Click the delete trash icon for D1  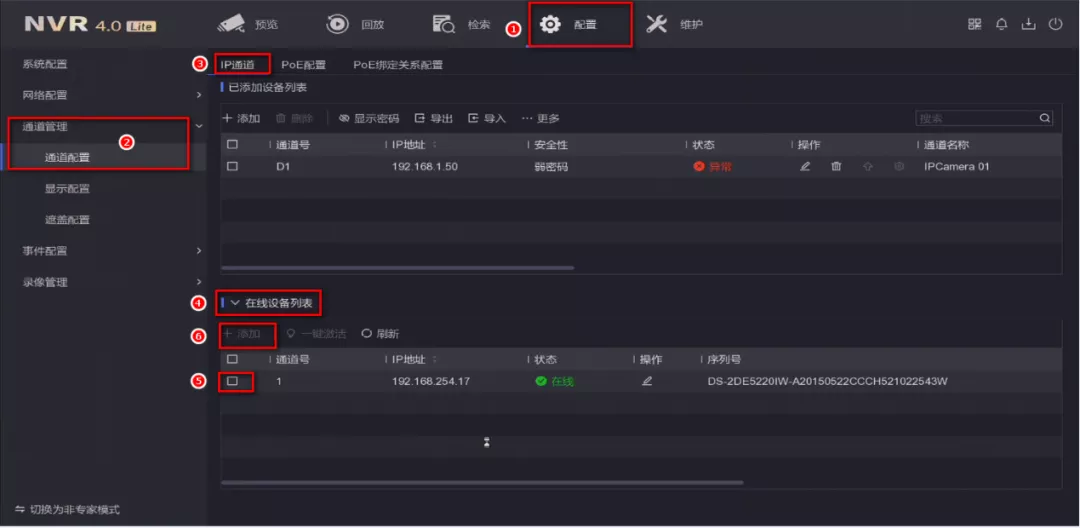(x=836, y=167)
